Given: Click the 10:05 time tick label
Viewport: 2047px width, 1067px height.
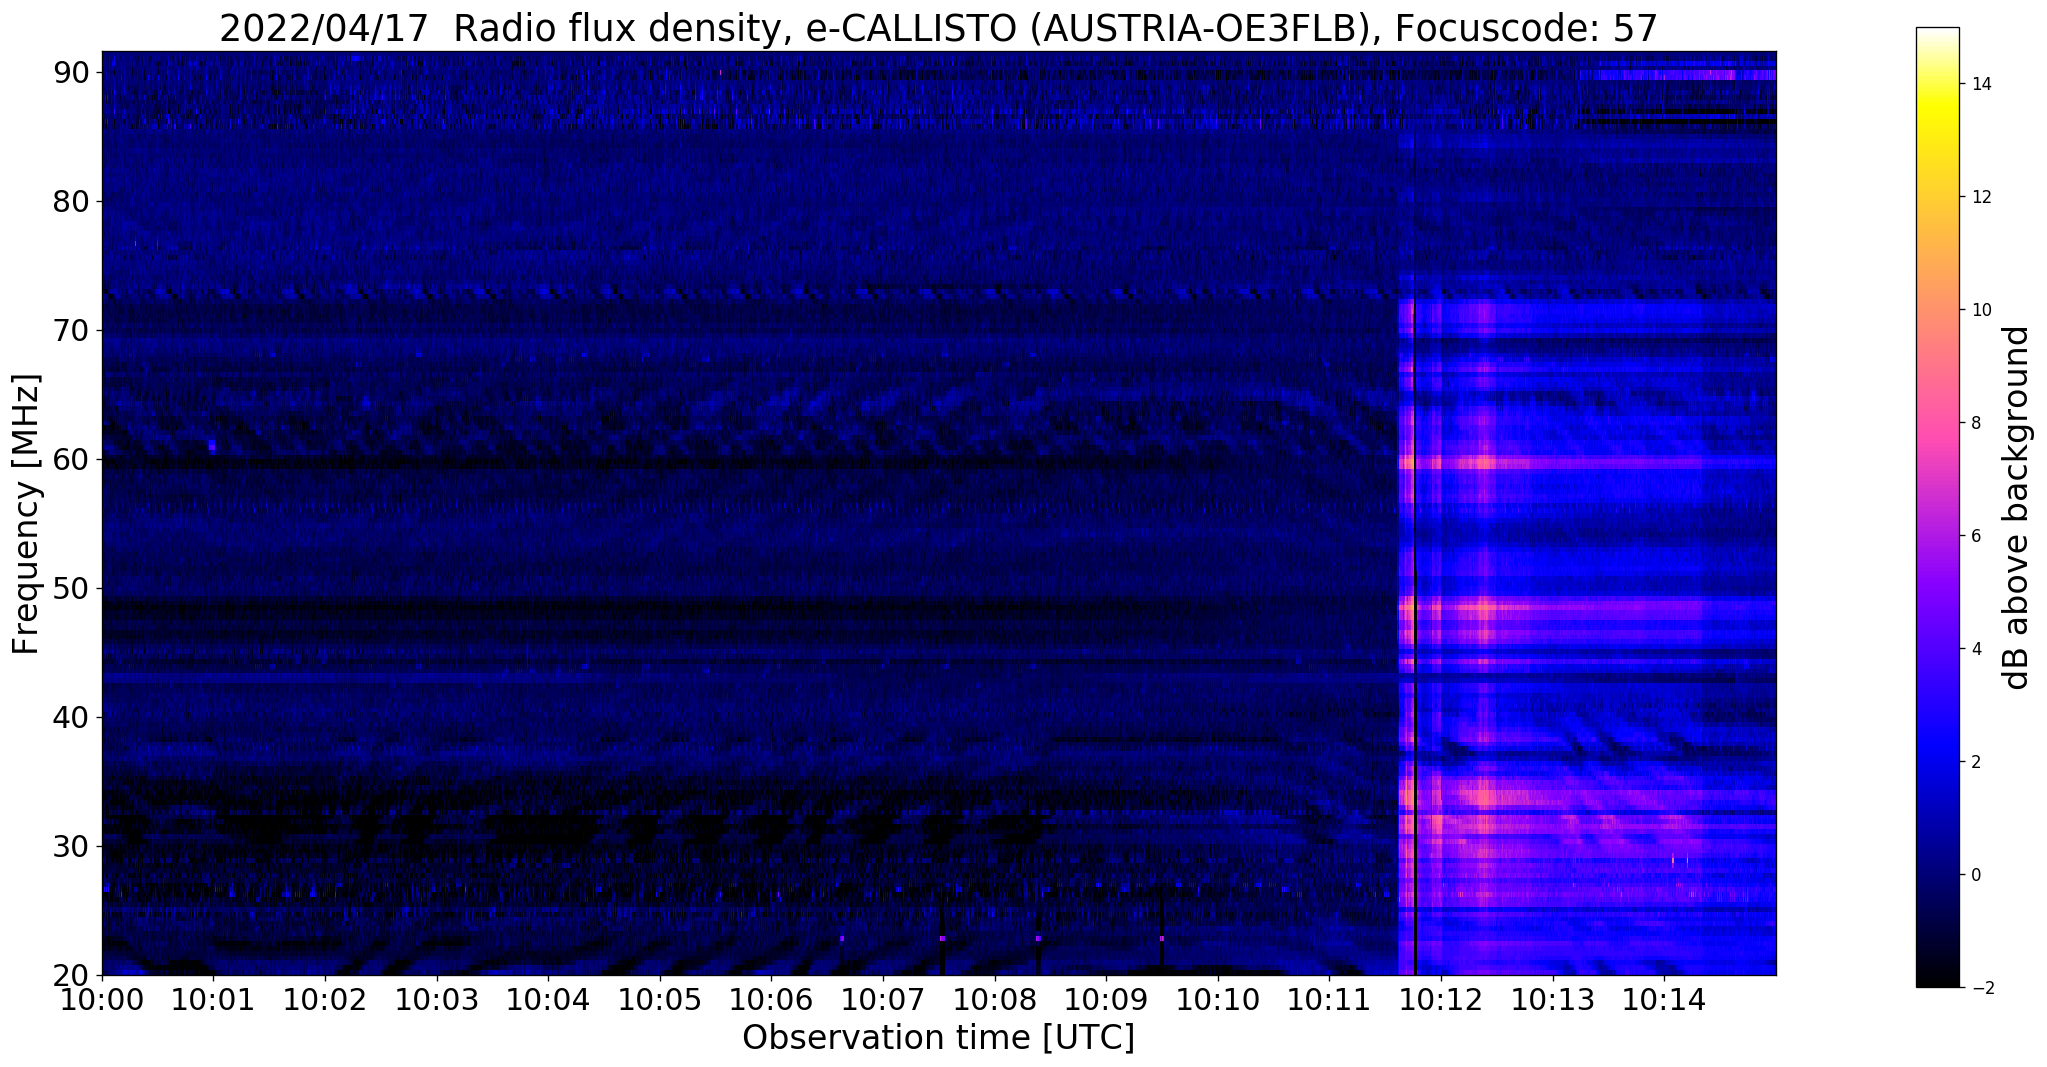Looking at the screenshot, I should 660,1000.
